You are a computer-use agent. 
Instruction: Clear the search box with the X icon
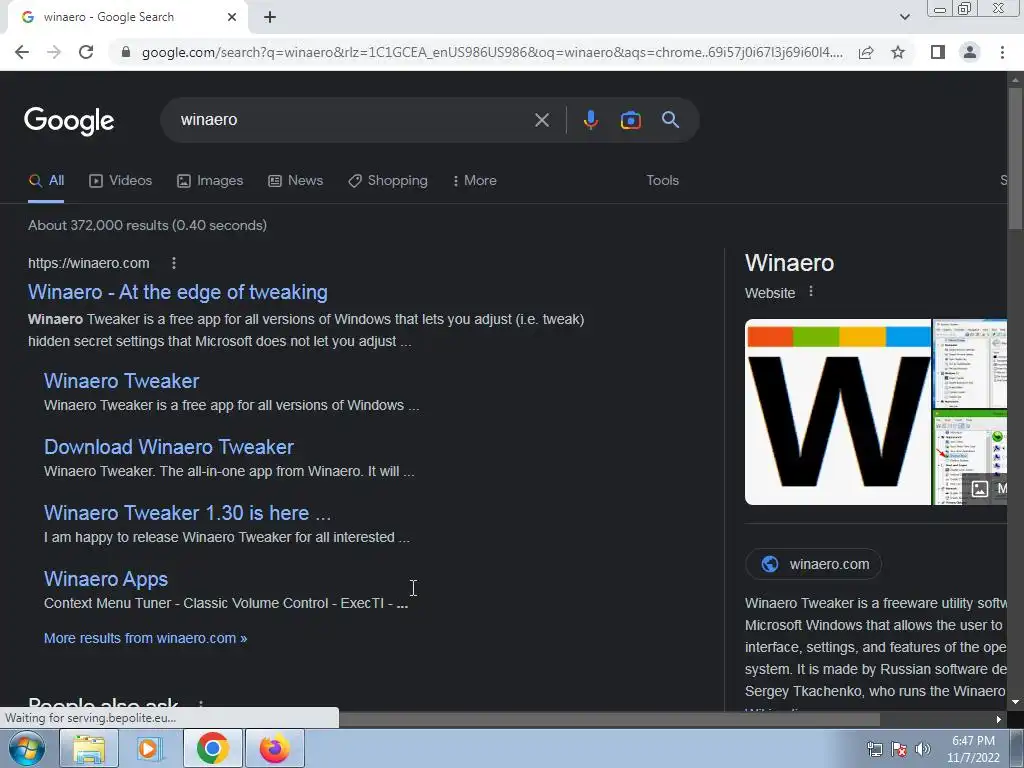541,120
